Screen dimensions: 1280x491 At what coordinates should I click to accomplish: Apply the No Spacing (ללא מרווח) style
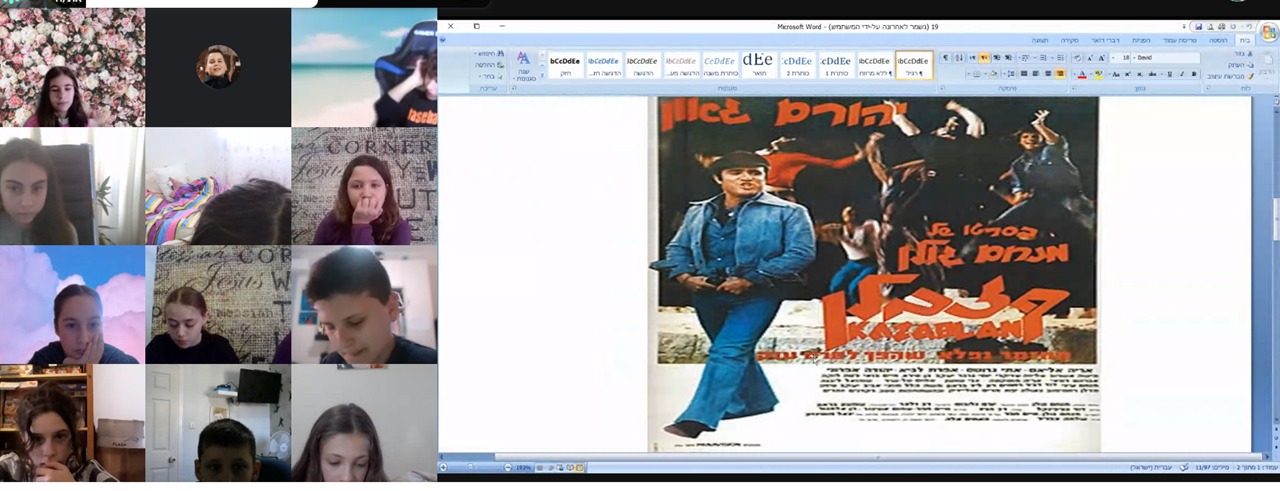pyautogui.click(x=874, y=66)
